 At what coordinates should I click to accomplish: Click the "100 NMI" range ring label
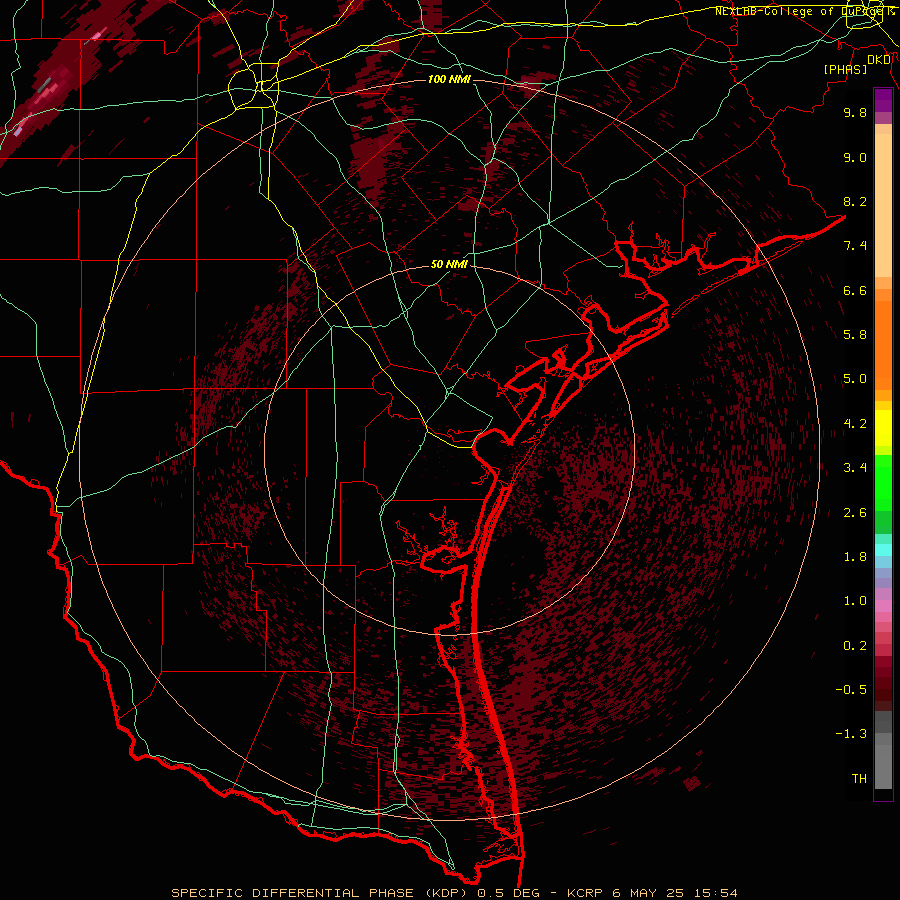449,79
